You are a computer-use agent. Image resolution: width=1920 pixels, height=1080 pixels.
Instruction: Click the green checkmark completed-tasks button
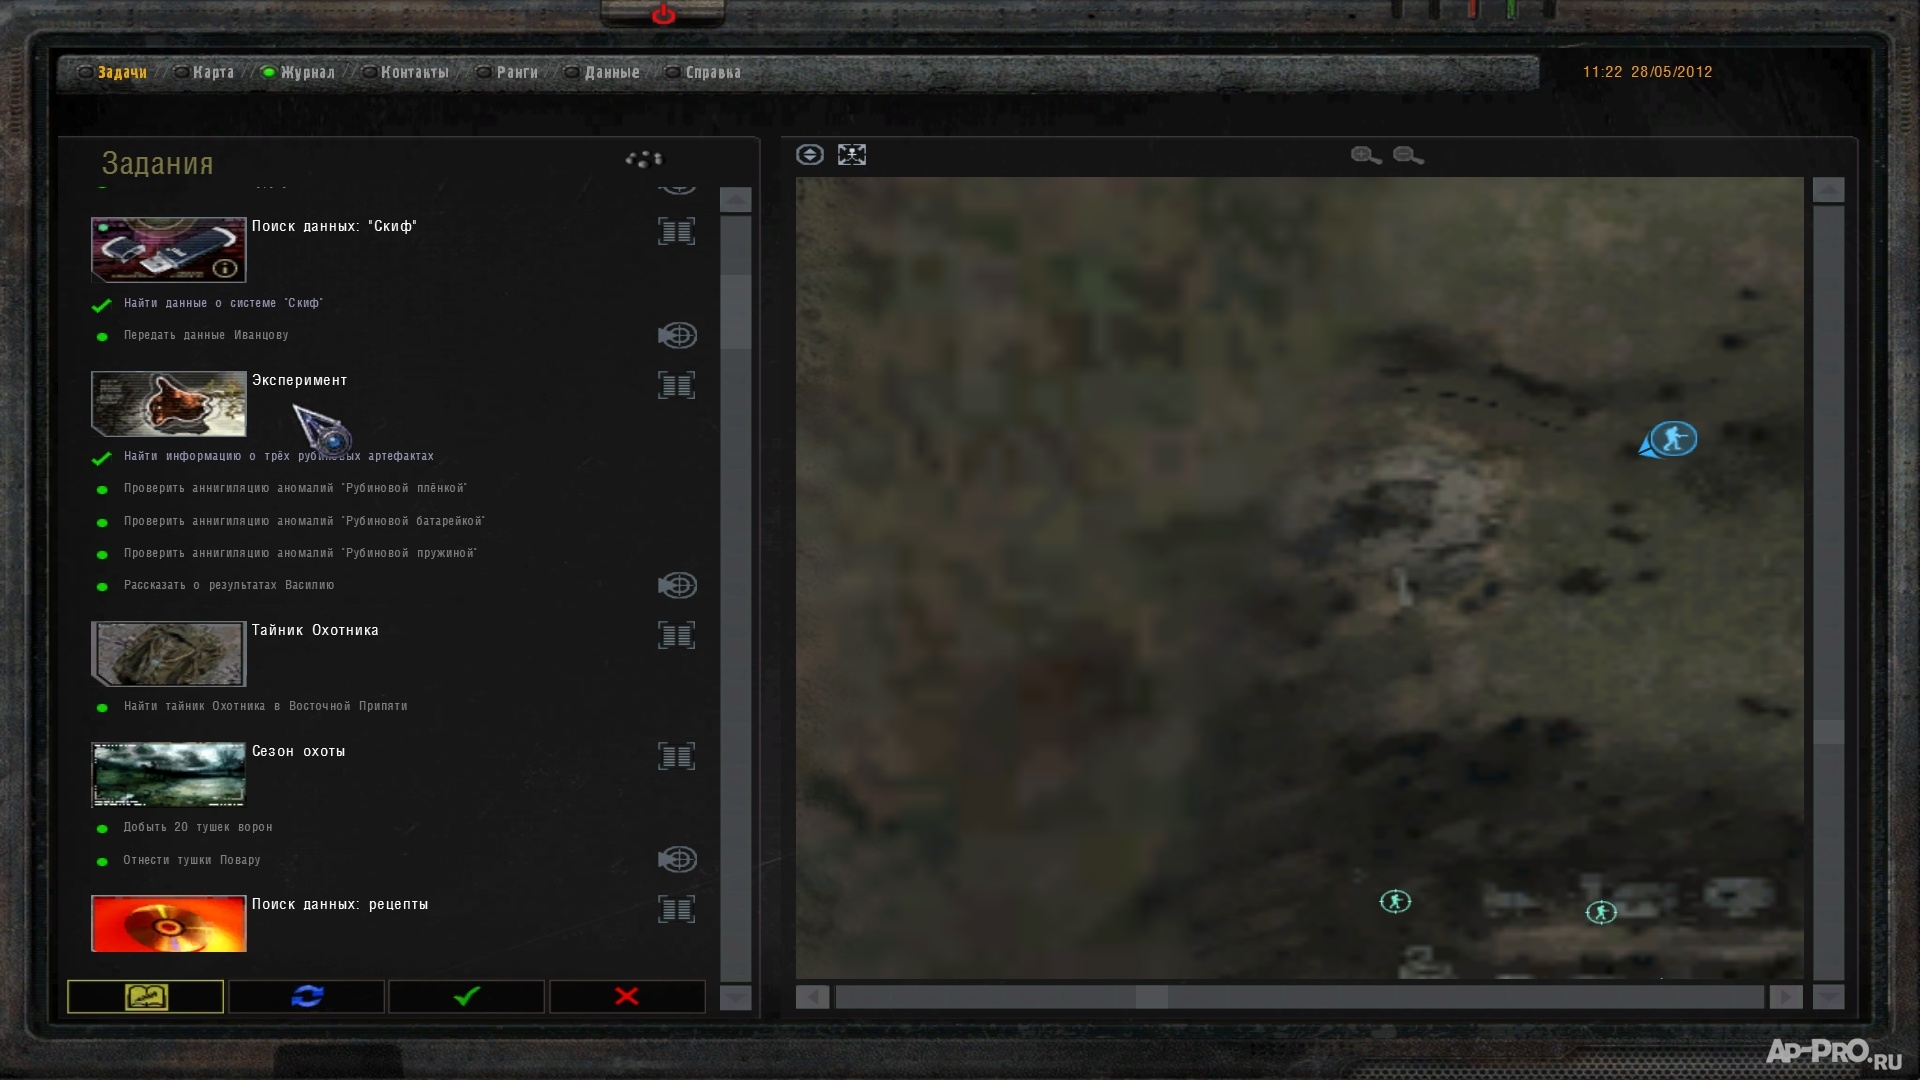tap(467, 996)
